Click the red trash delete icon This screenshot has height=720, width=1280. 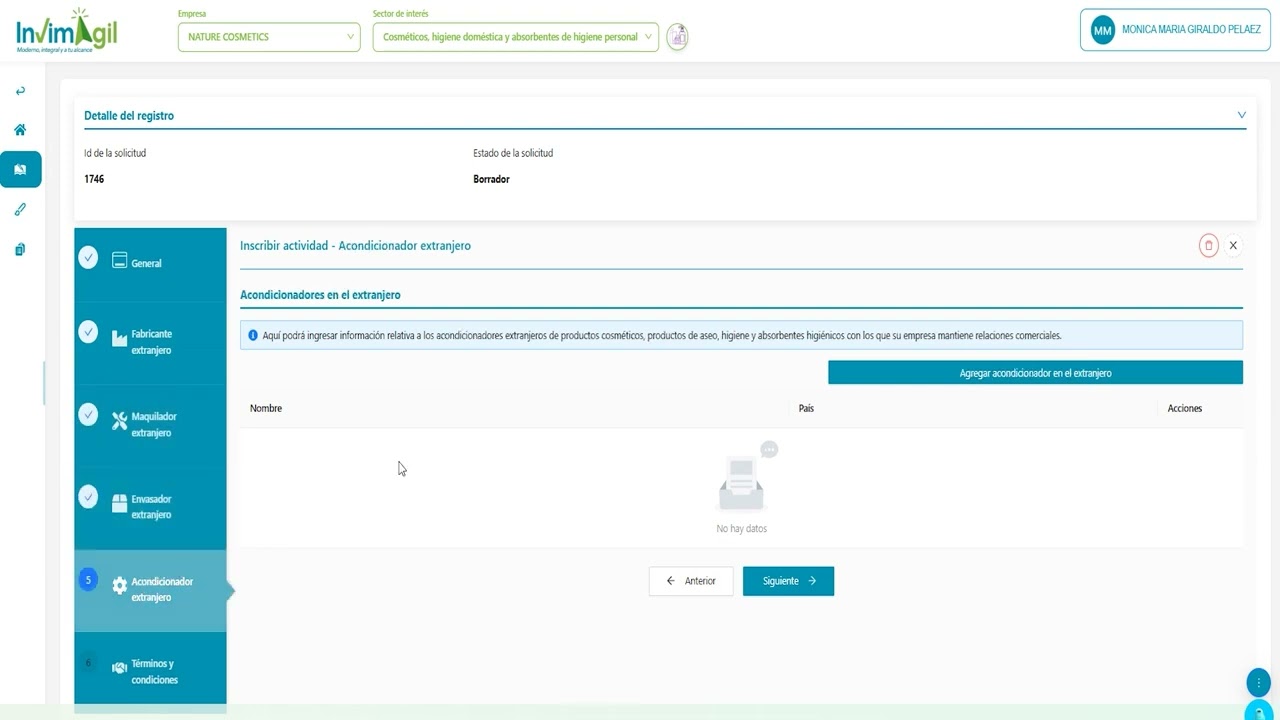[x=1208, y=245]
